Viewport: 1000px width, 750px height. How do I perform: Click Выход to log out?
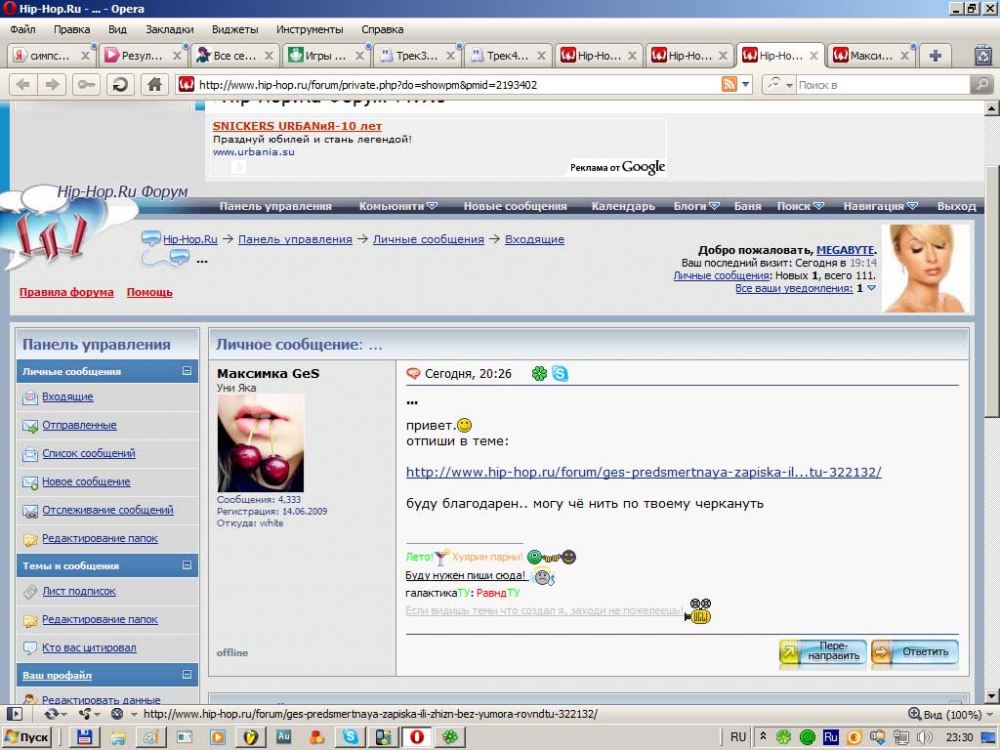point(956,206)
